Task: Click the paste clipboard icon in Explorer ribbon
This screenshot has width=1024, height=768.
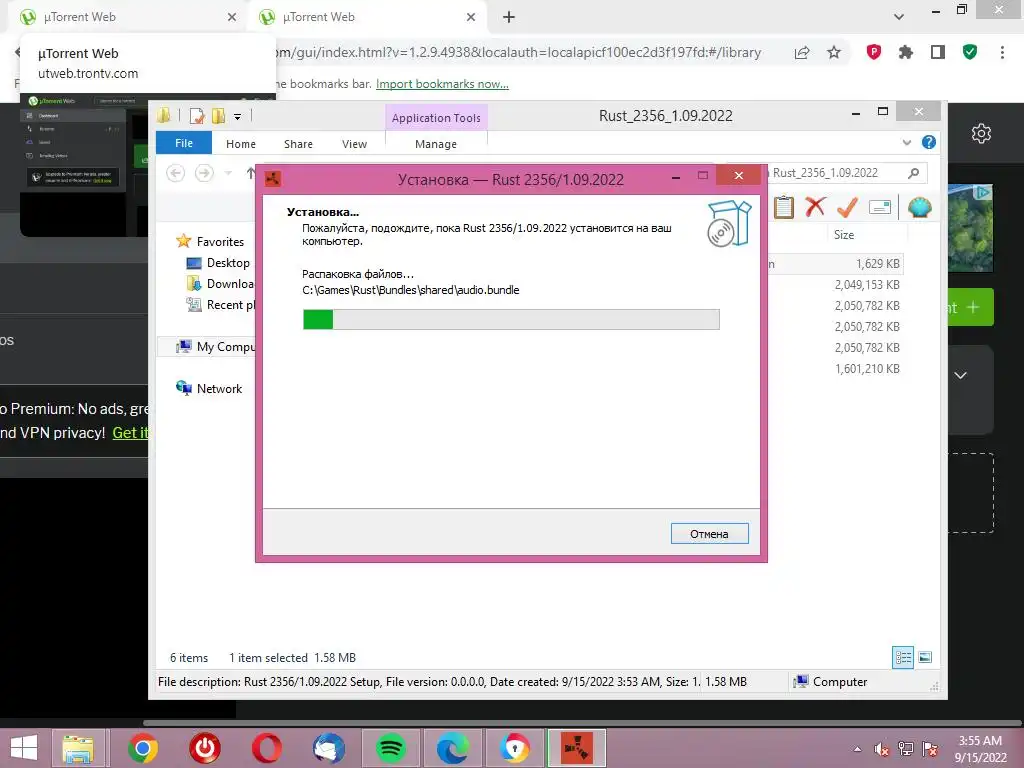Action: (x=784, y=208)
